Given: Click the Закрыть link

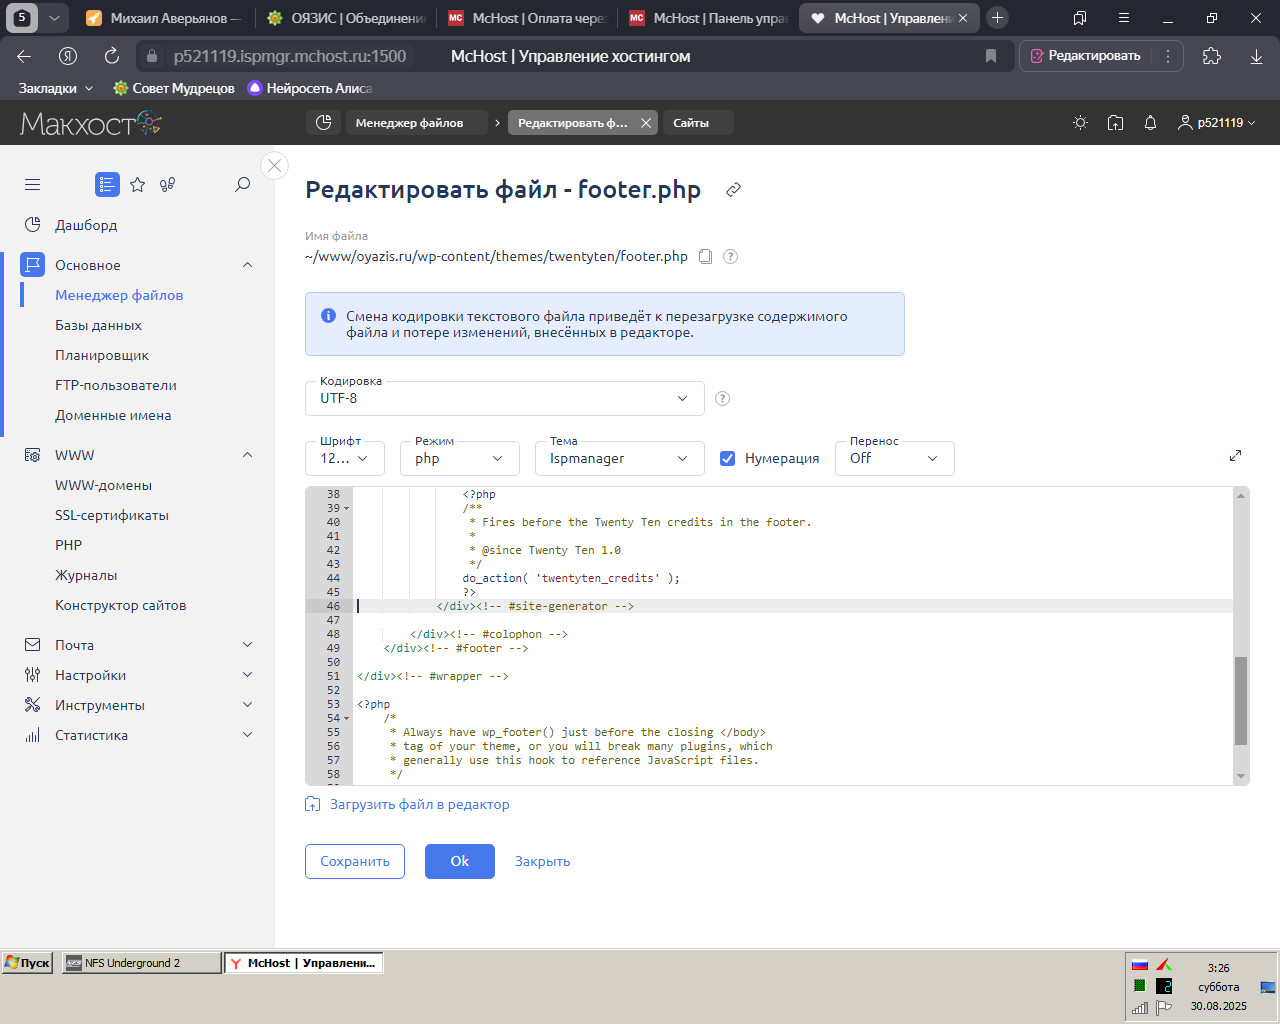Looking at the screenshot, I should pos(542,861).
